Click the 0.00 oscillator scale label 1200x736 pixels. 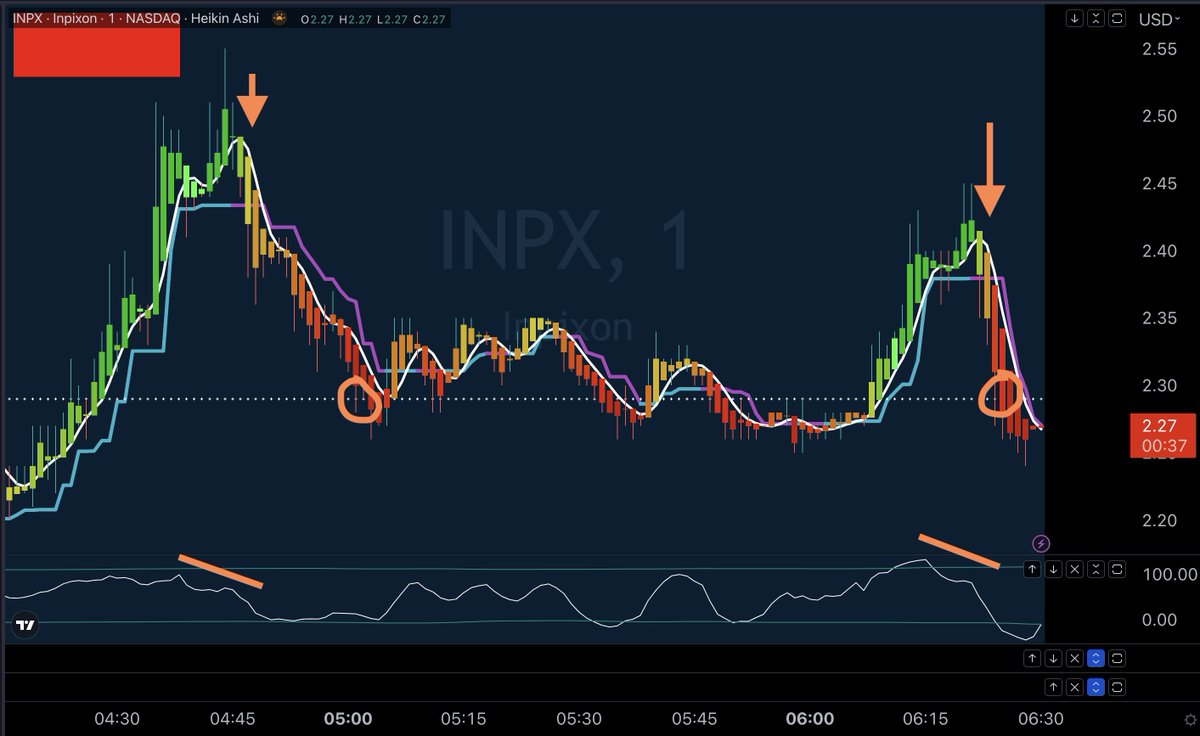click(1158, 619)
